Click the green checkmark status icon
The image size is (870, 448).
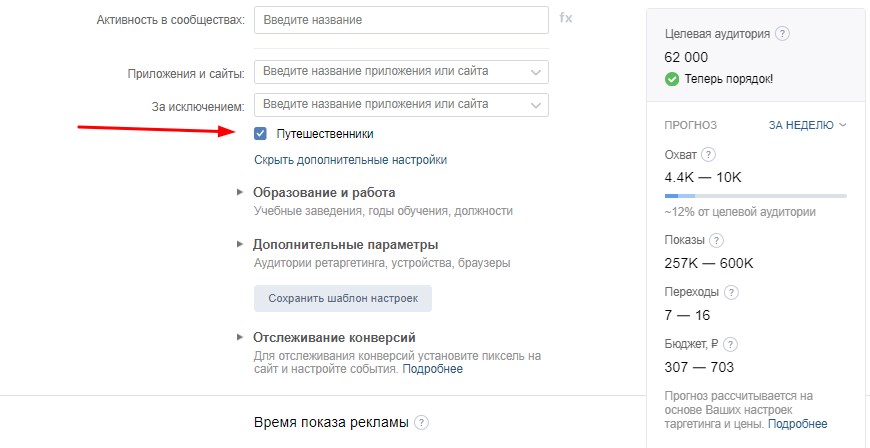pos(671,79)
